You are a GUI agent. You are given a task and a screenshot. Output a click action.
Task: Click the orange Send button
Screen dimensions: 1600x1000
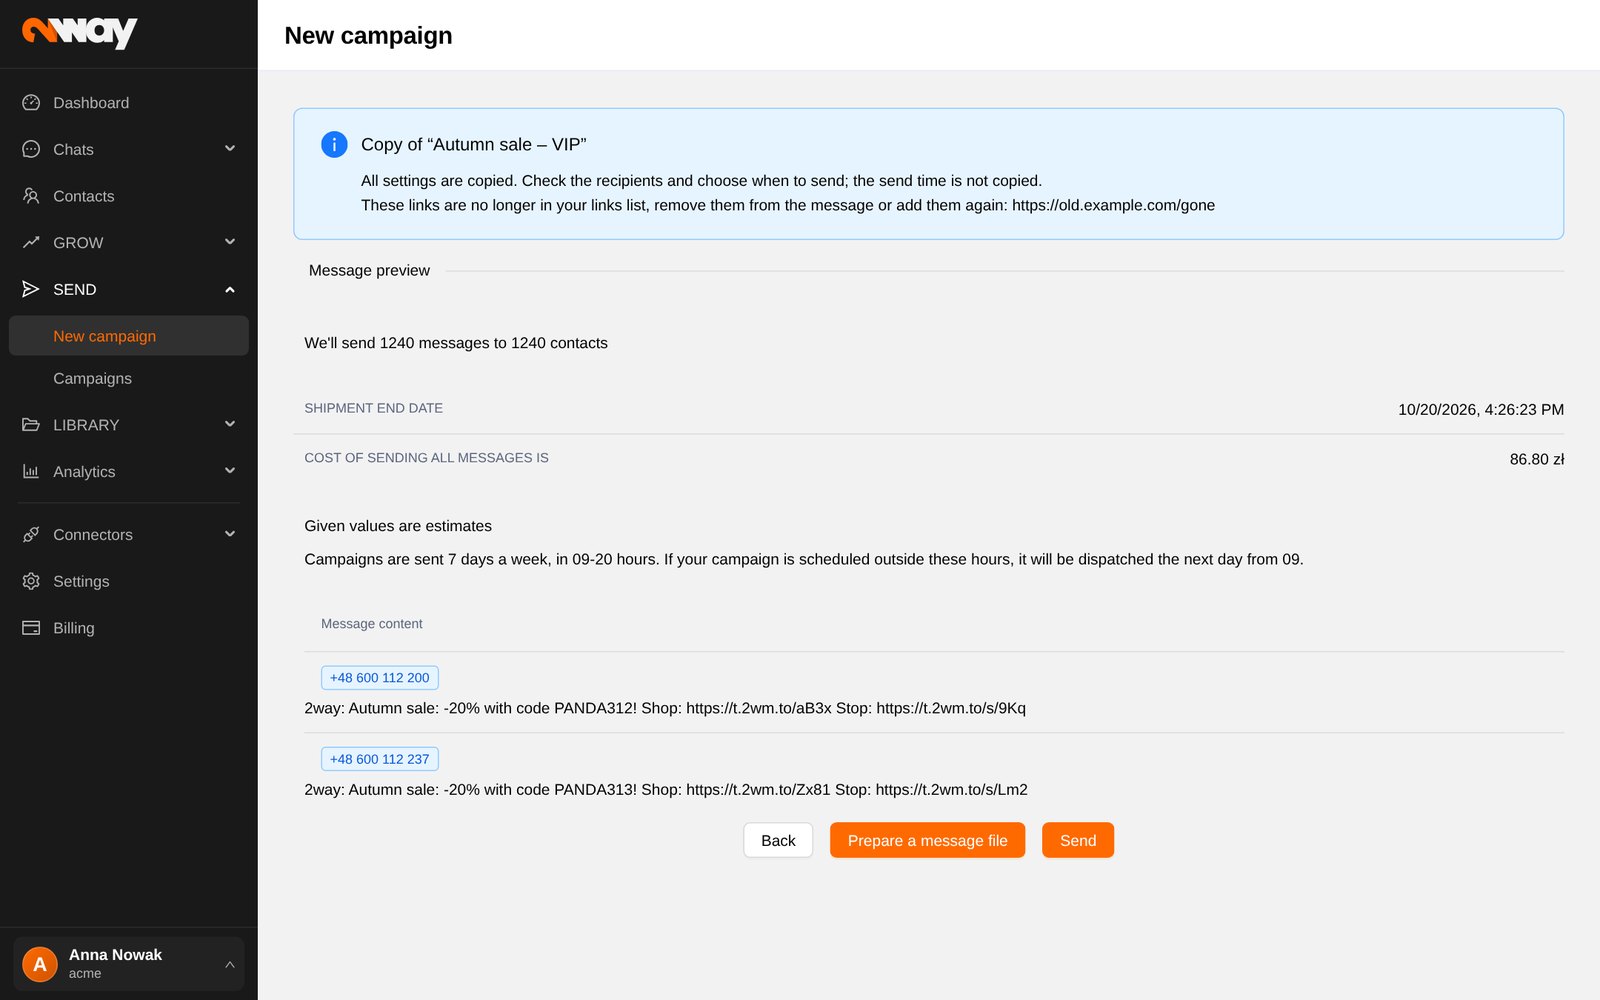point(1078,840)
